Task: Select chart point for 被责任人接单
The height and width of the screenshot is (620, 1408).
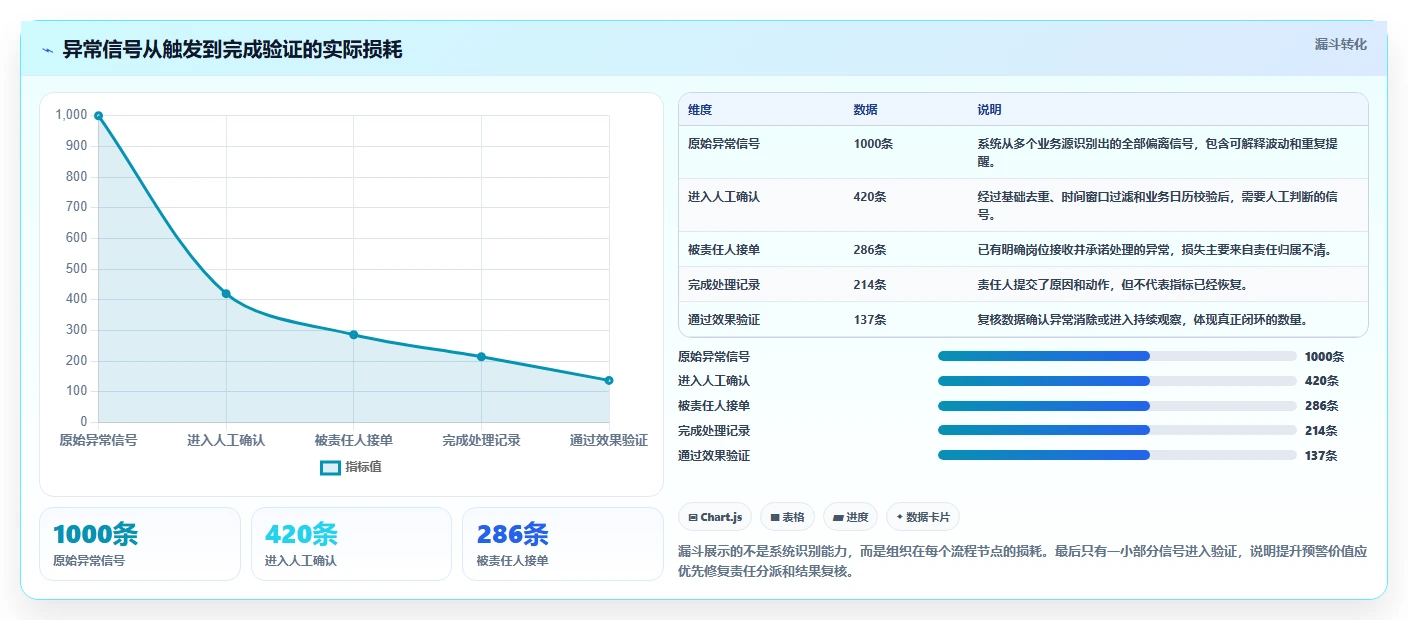Action: 354,335
